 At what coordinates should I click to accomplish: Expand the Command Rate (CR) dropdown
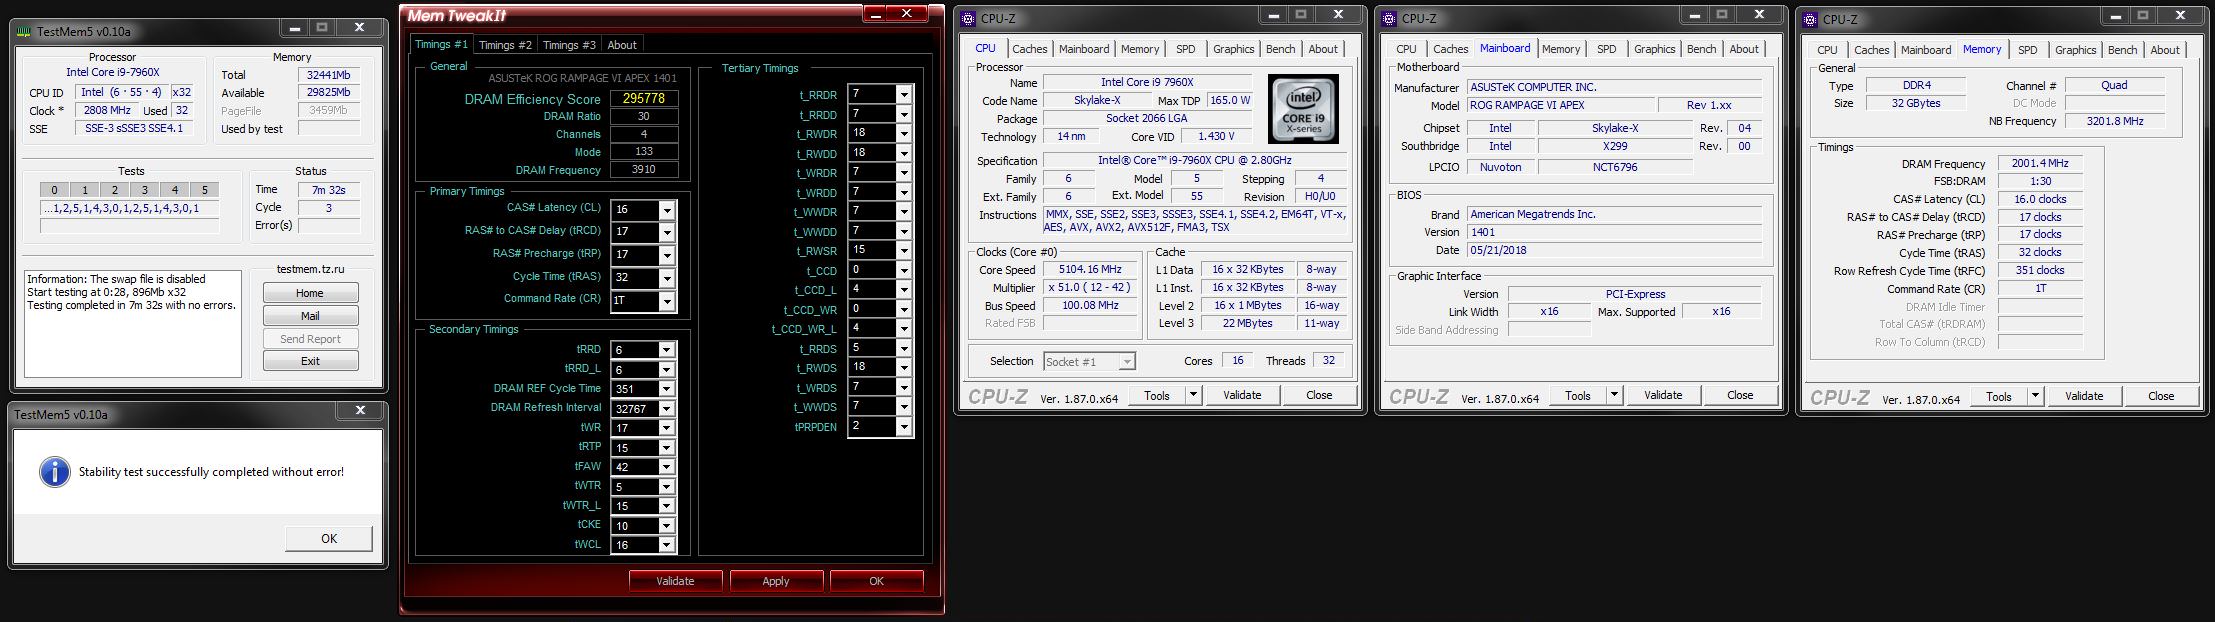pos(666,301)
